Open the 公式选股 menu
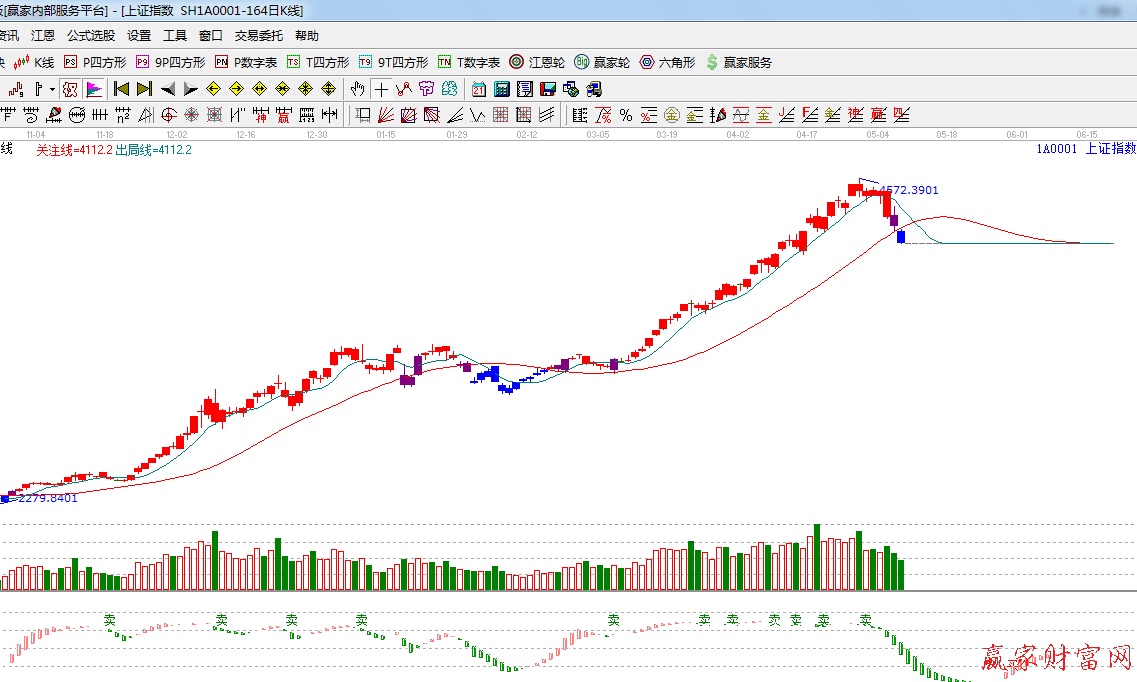 (91, 35)
